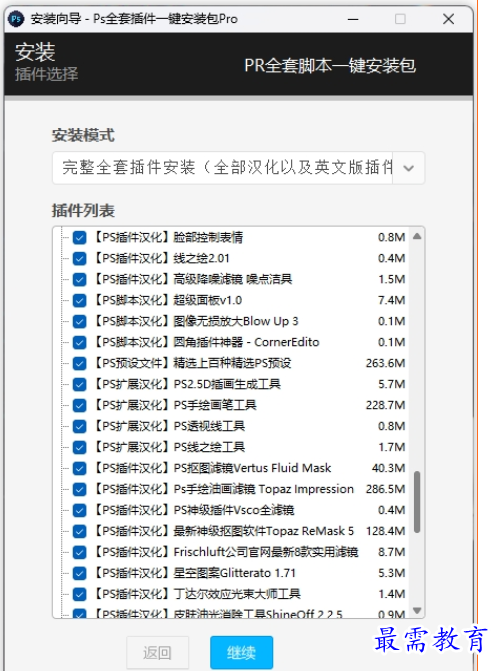The width and height of the screenshot is (496, 671).
Task: Click the 7.4M size value
Action: point(391,300)
